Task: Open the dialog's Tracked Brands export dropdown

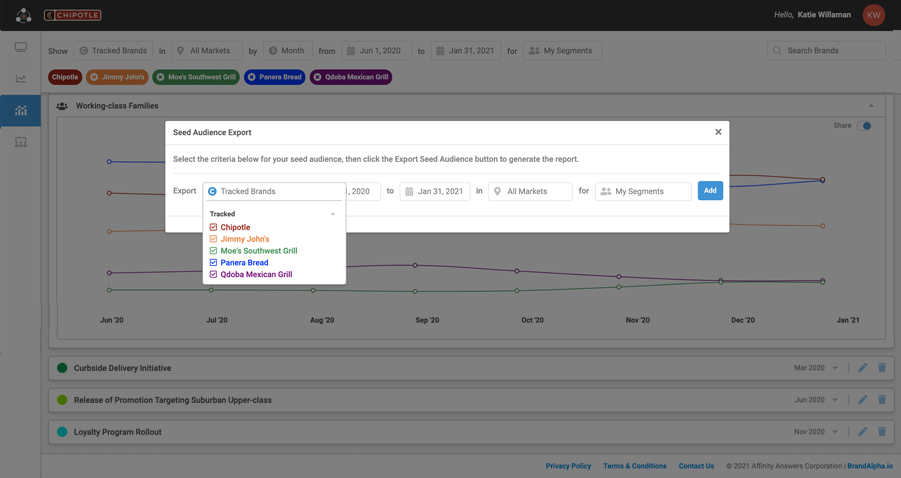Action: 274,191
